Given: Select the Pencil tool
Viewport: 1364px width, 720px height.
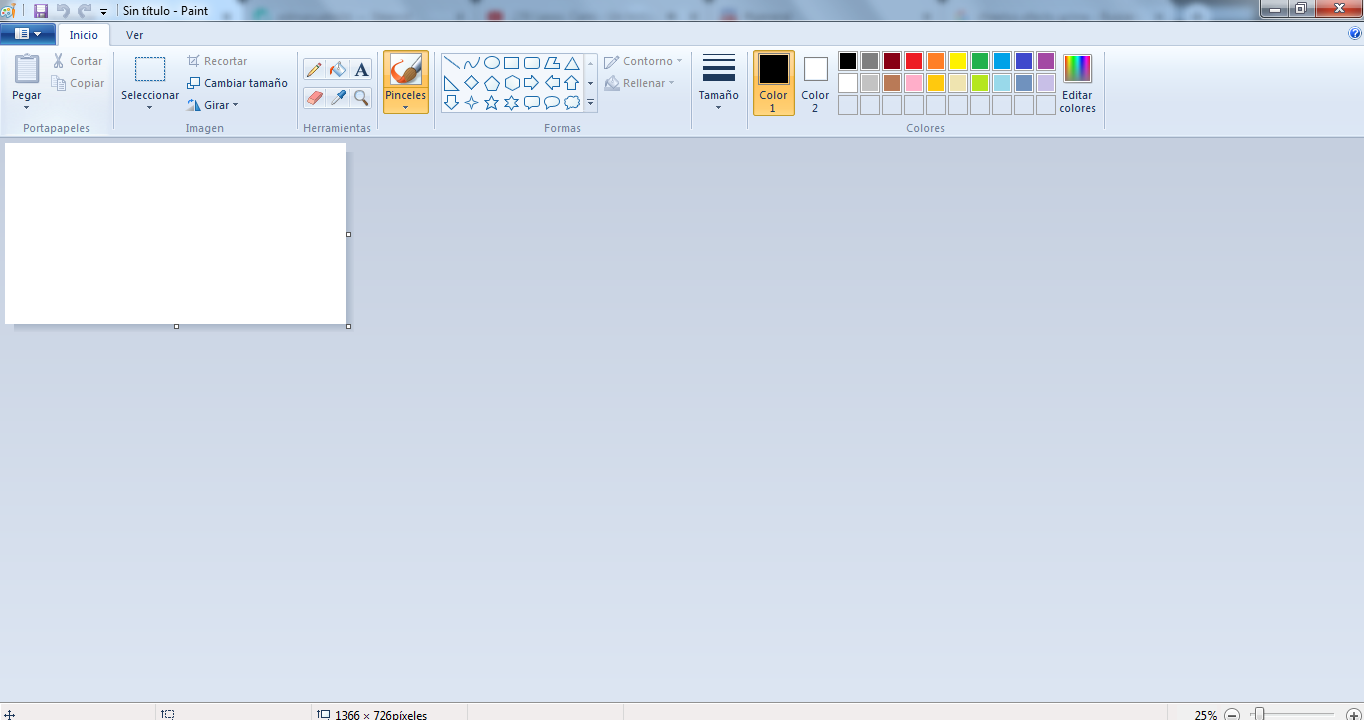Looking at the screenshot, I should 314,69.
